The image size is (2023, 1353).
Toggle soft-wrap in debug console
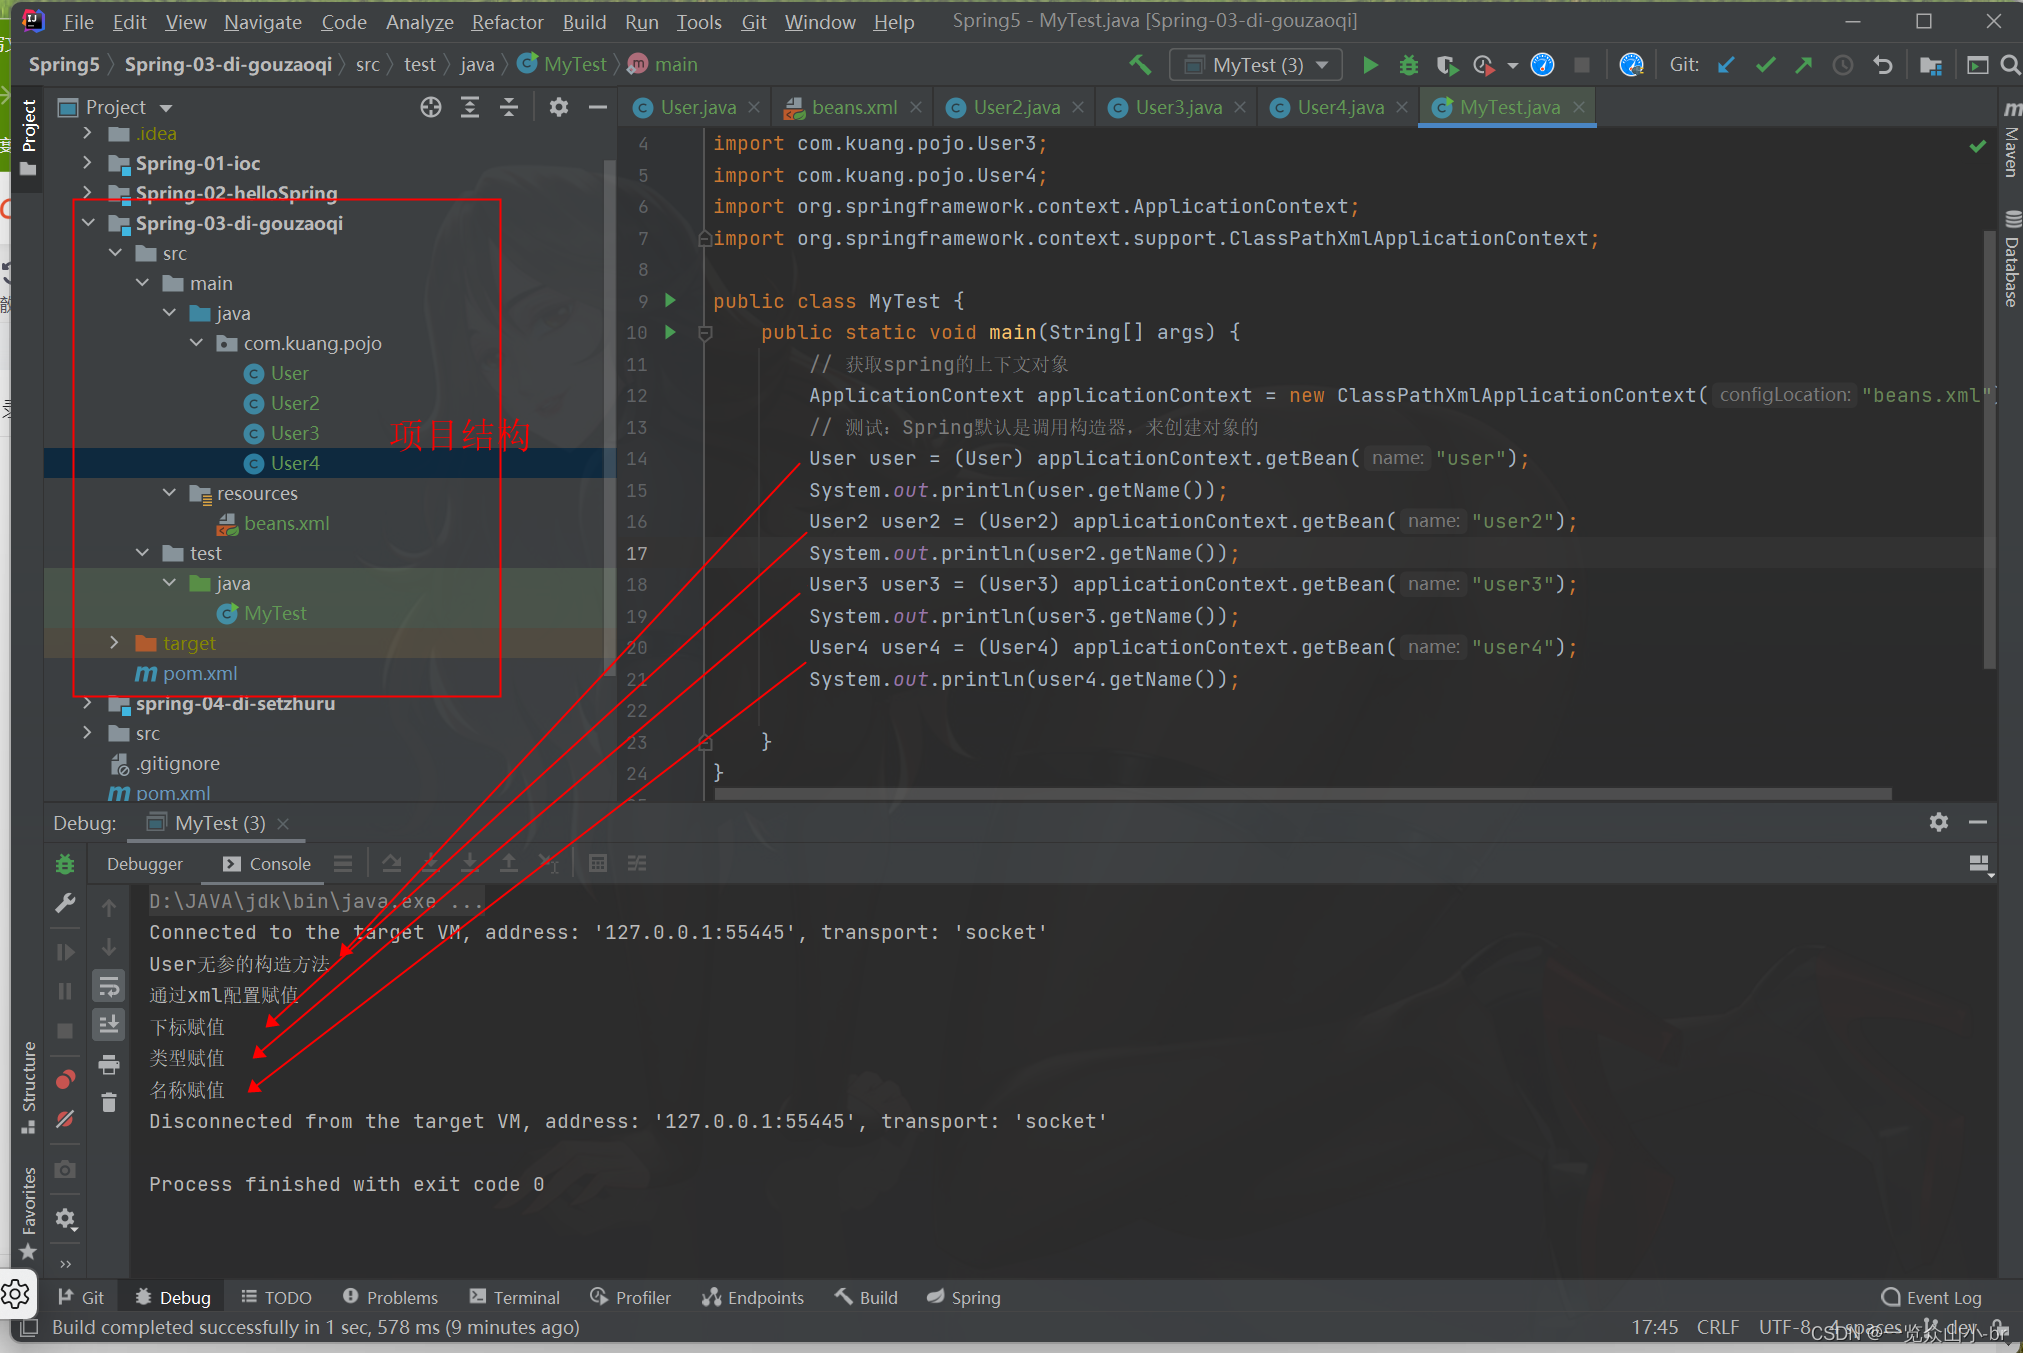coord(109,987)
